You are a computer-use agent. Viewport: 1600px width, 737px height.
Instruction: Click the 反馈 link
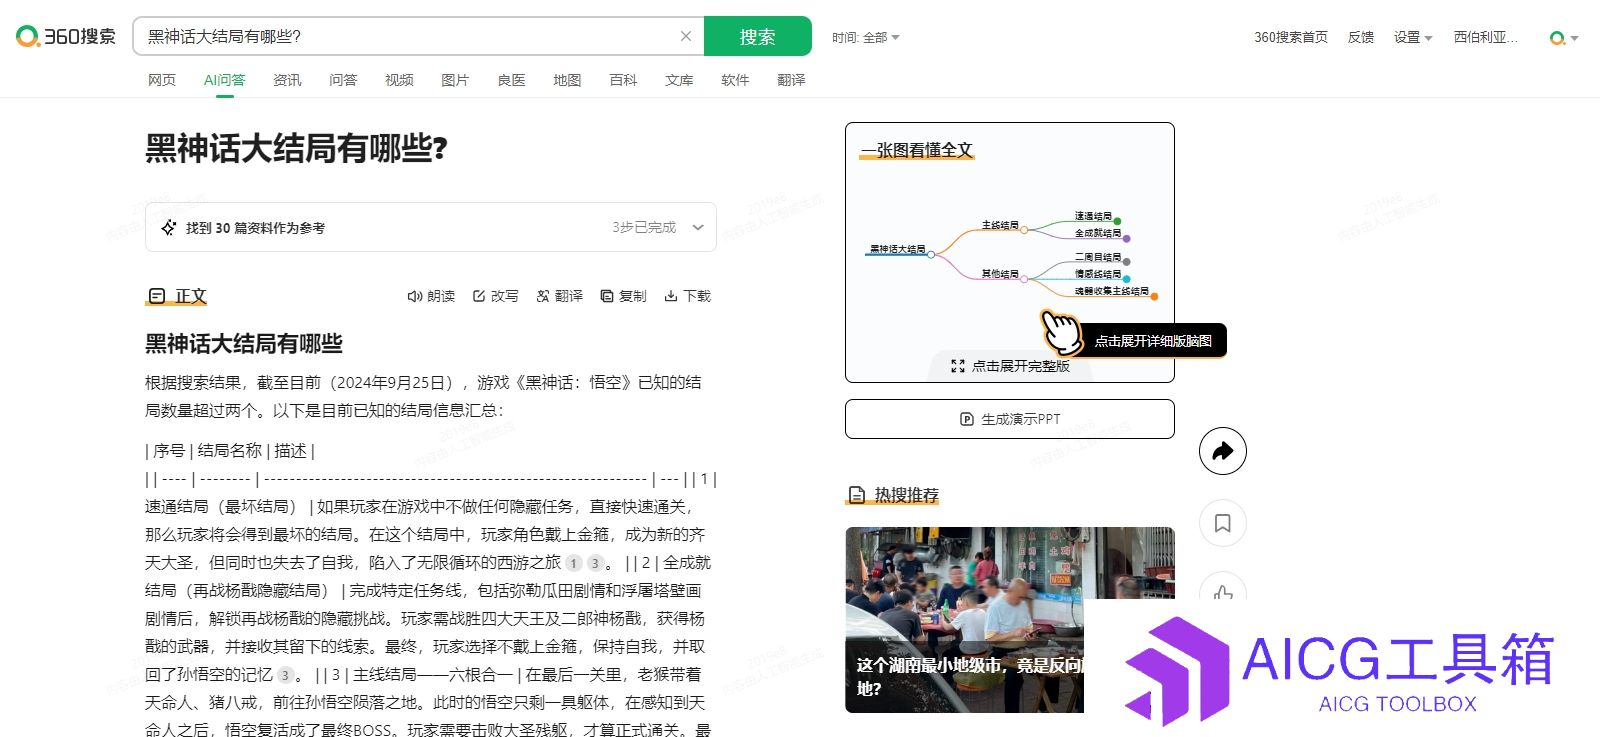tap(1361, 37)
